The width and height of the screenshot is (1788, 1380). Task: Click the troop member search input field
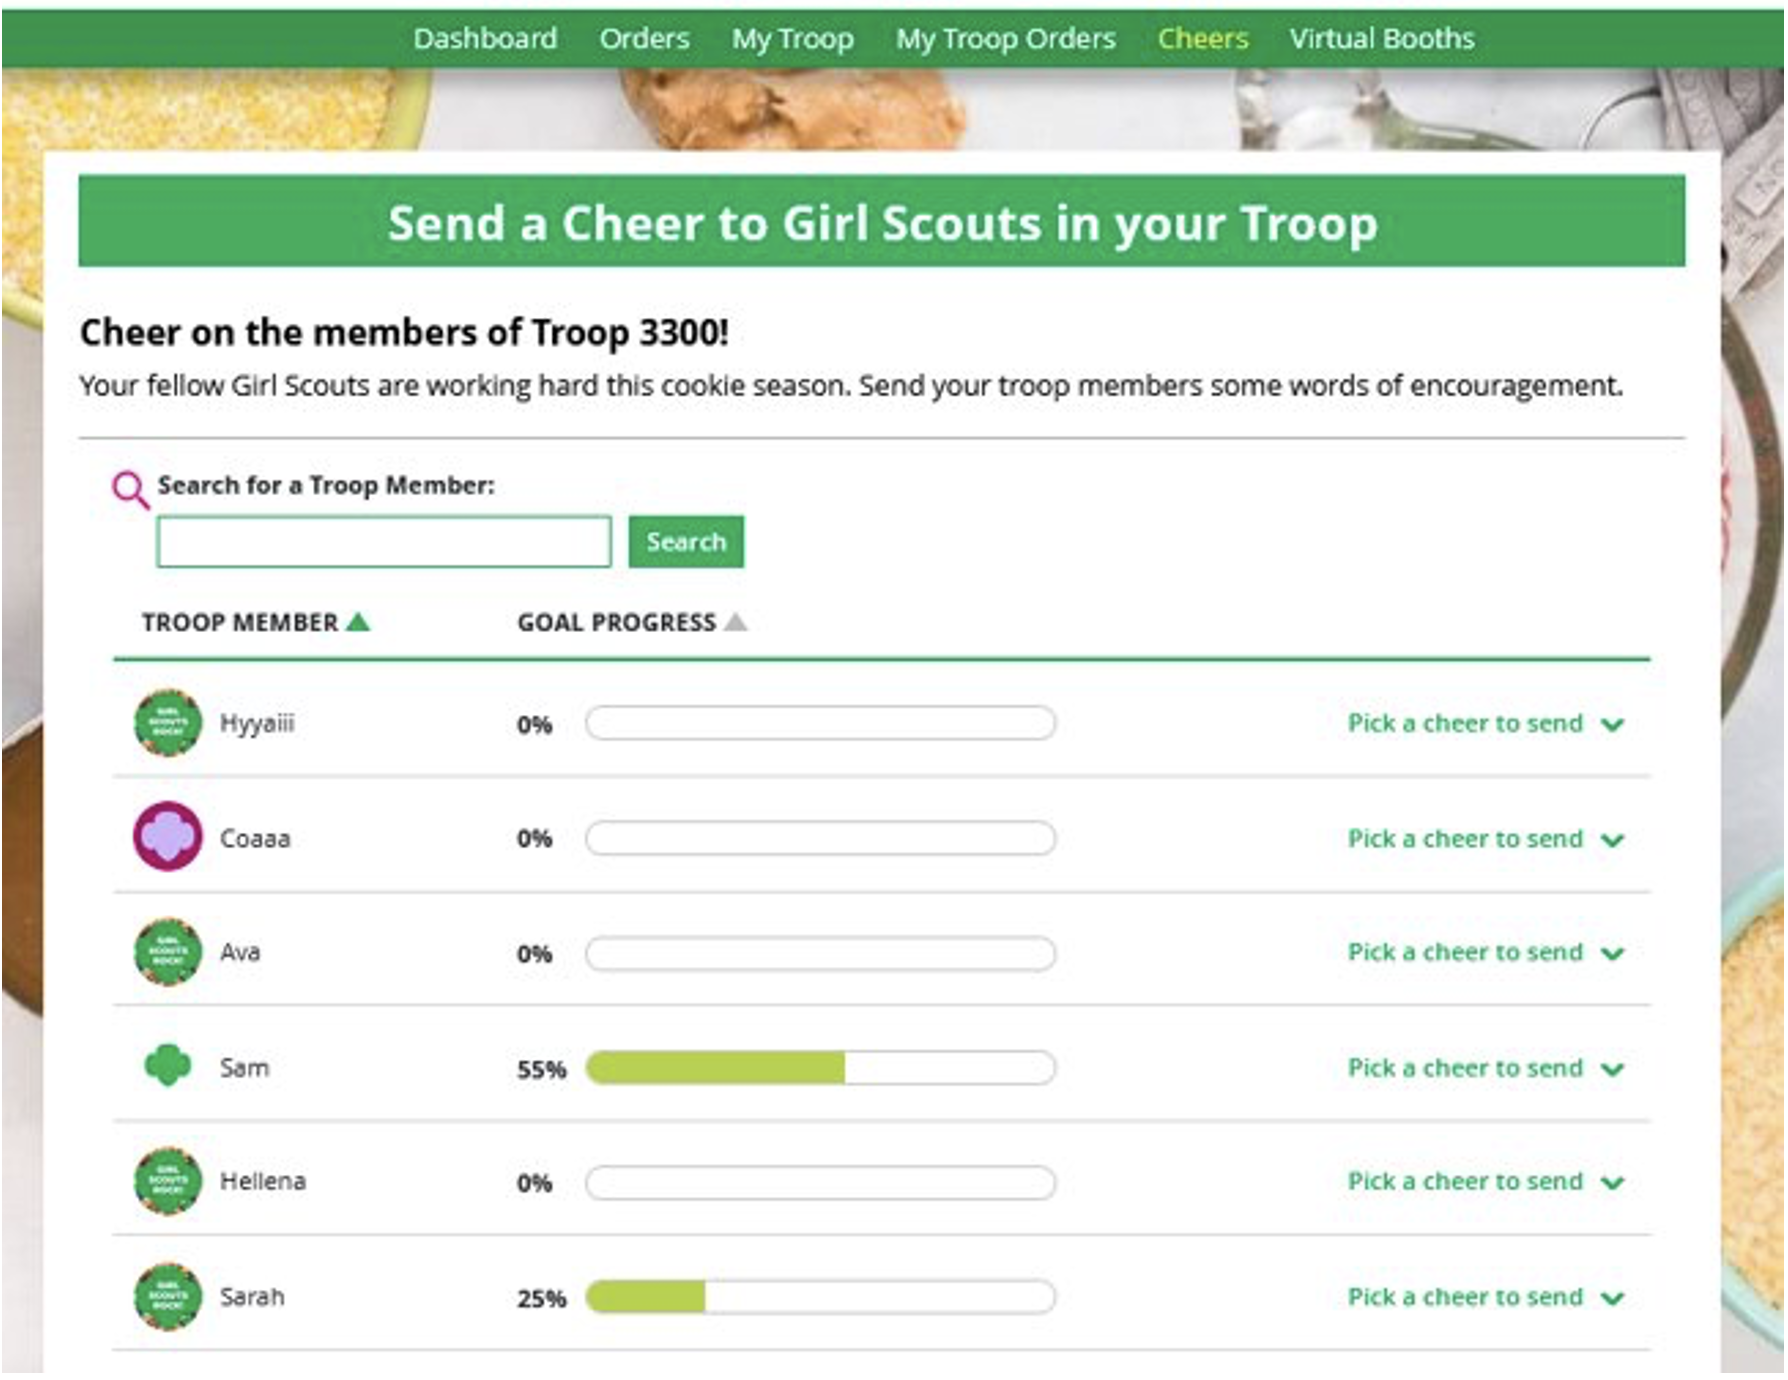coord(384,541)
